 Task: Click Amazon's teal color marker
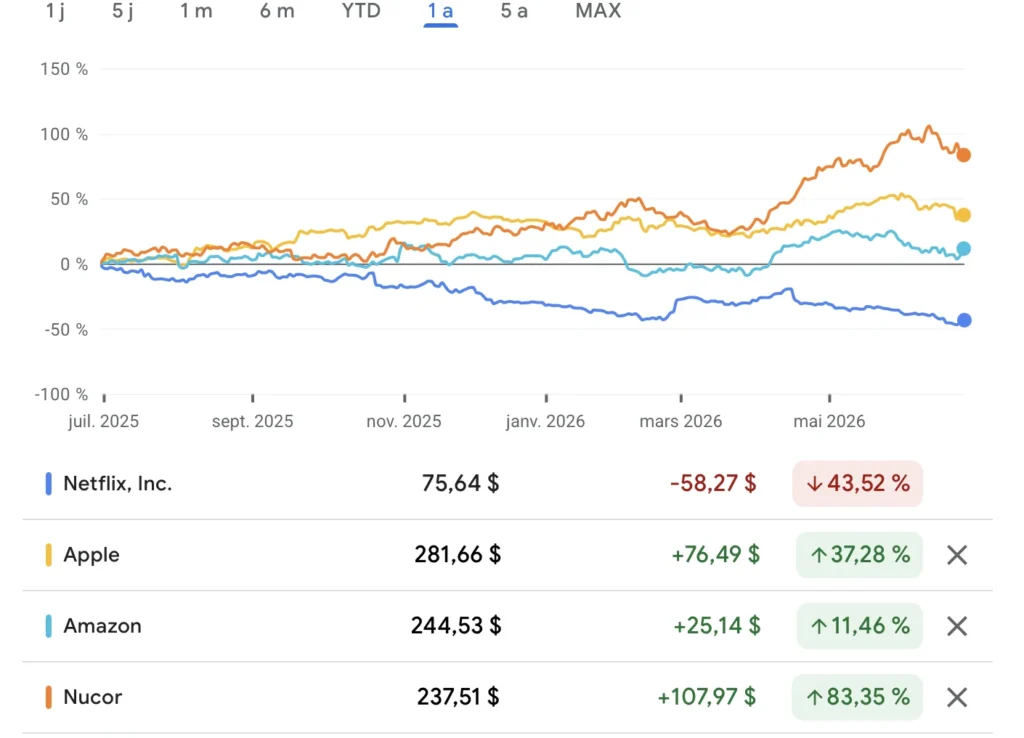point(48,626)
